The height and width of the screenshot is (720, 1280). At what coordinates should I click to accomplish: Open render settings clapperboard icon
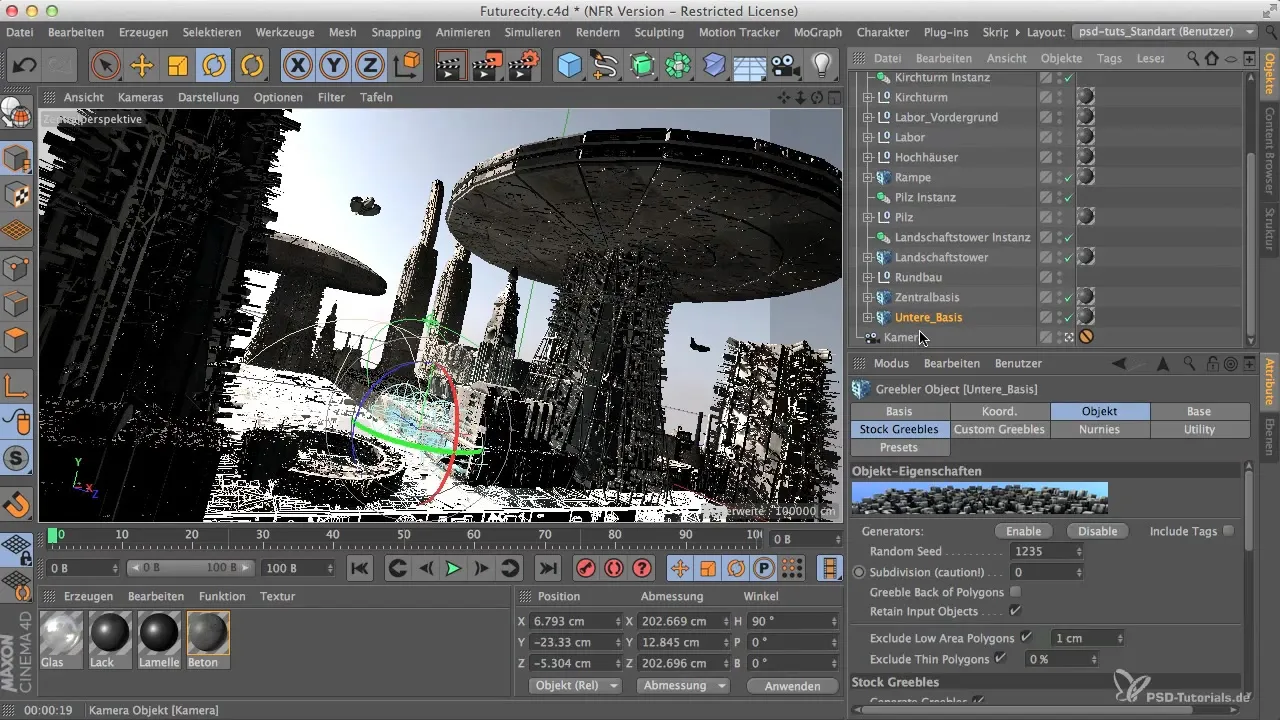click(x=523, y=66)
